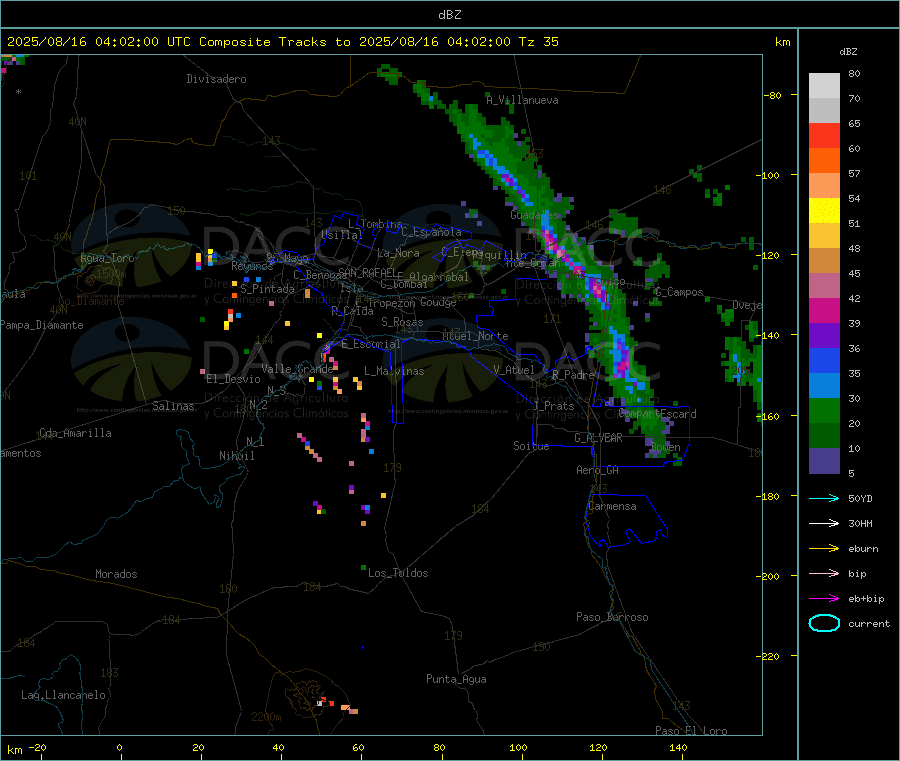Click the white 30HM arrow in legend
This screenshot has height=761, width=900.
[824, 523]
